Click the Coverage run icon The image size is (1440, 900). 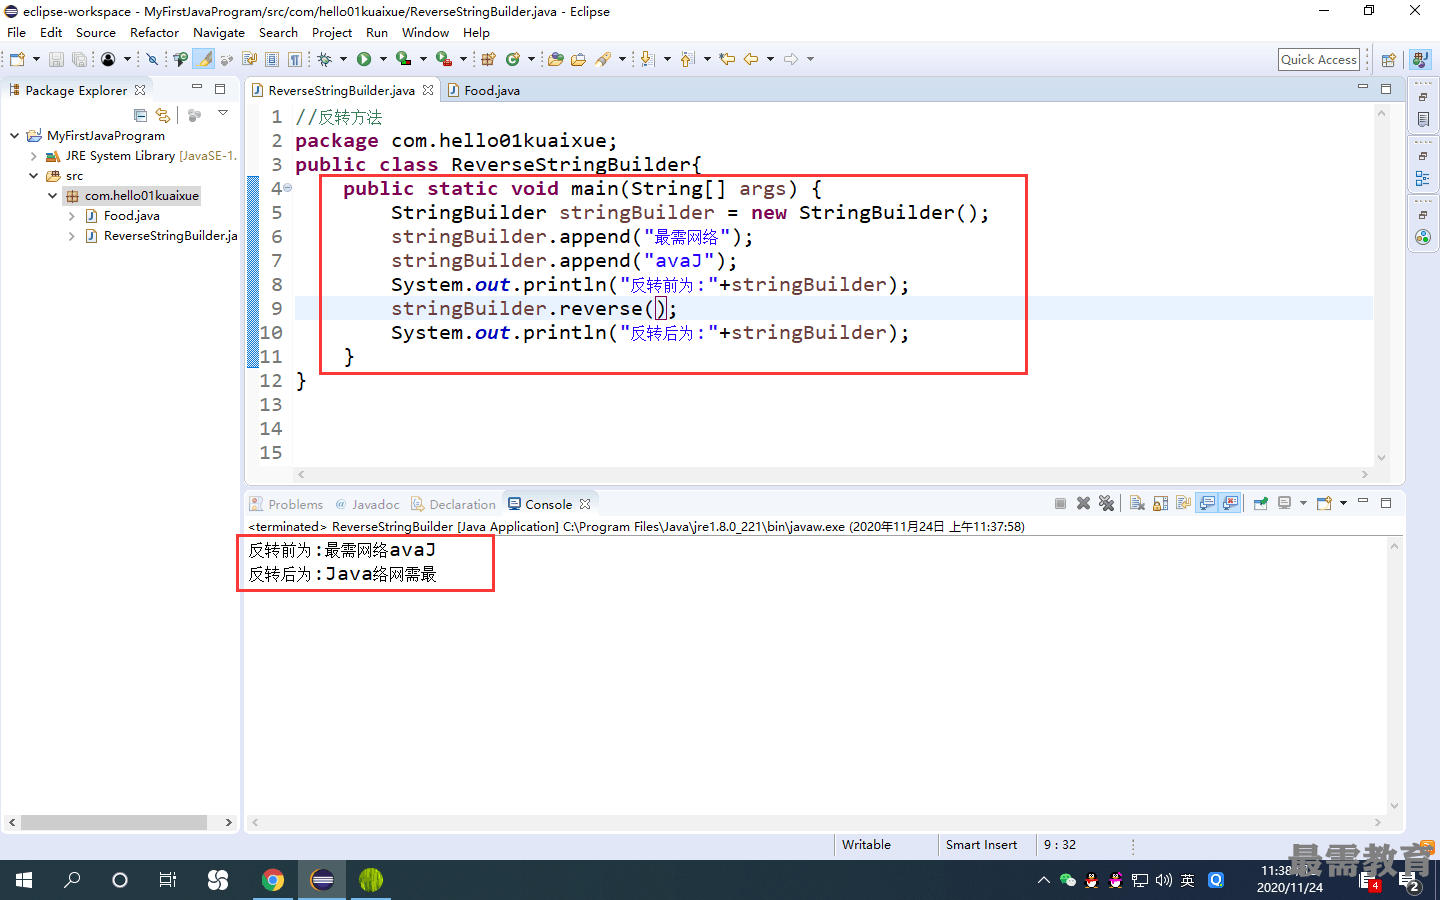point(403,59)
